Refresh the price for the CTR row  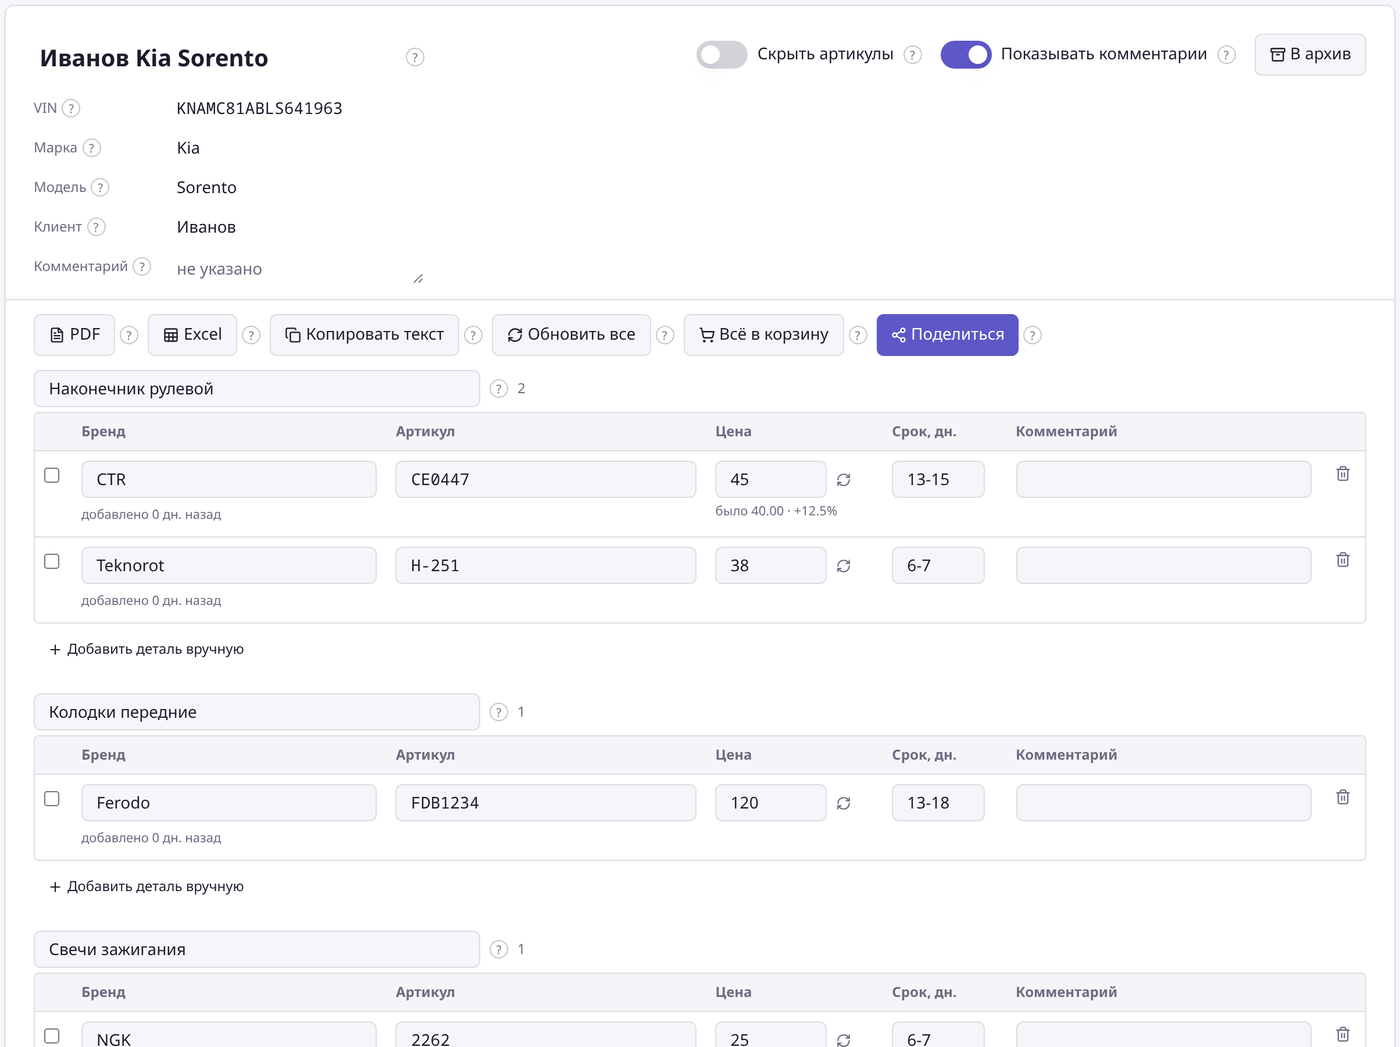coord(844,480)
